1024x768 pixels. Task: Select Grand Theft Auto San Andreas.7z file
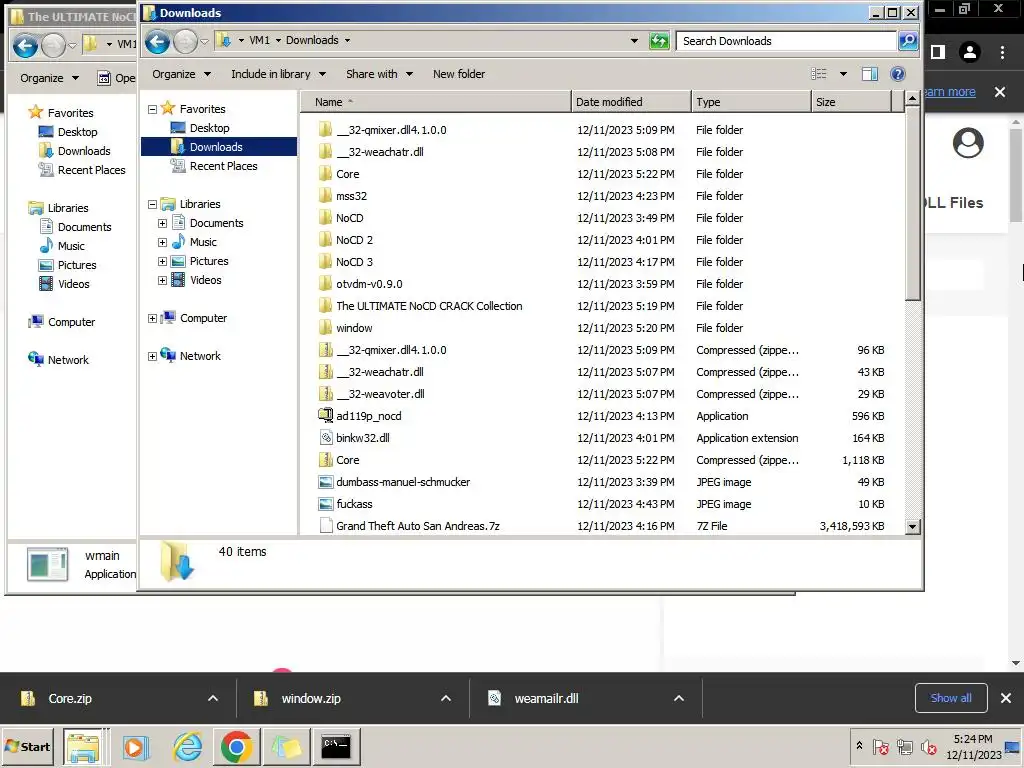coord(417,526)
